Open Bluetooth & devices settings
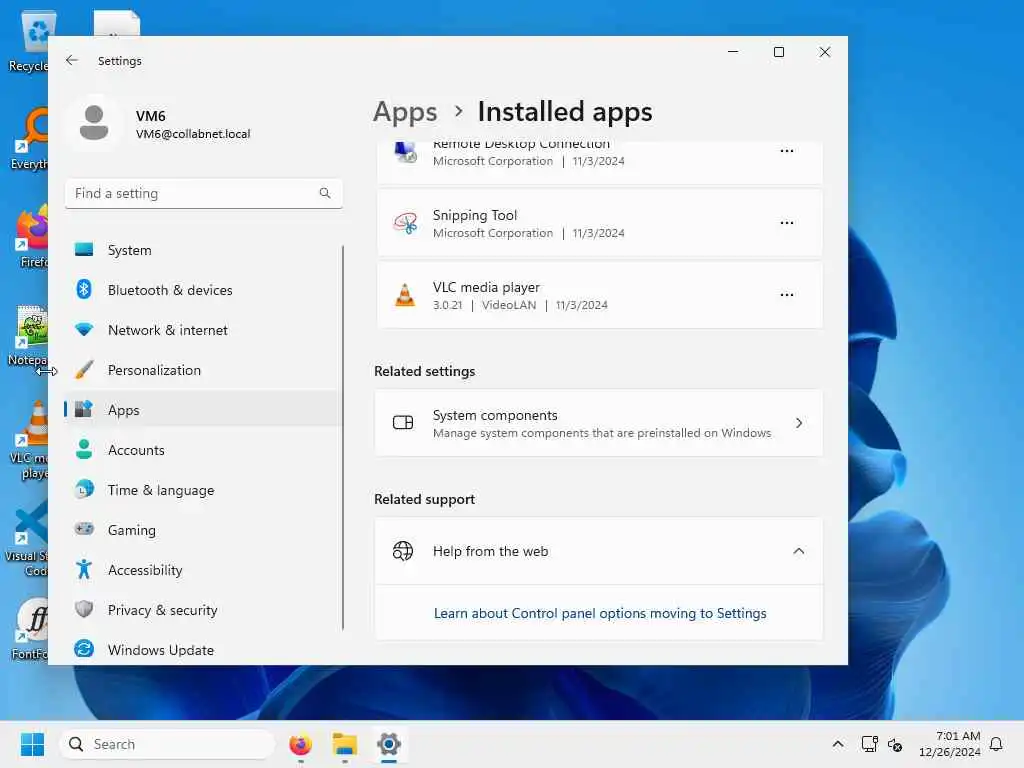The height and width of the screenshot is (768, 1024). pyautogui.click(x=202, y=290)
